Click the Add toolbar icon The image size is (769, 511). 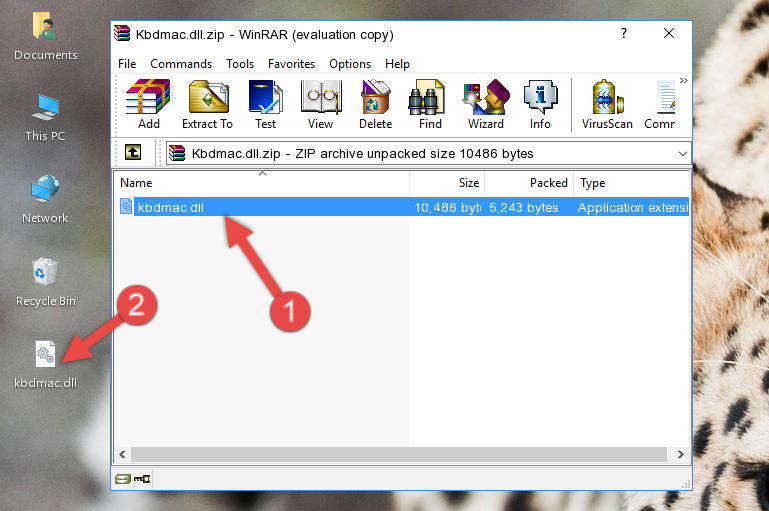pyautogui.click(x=148, y=104)
